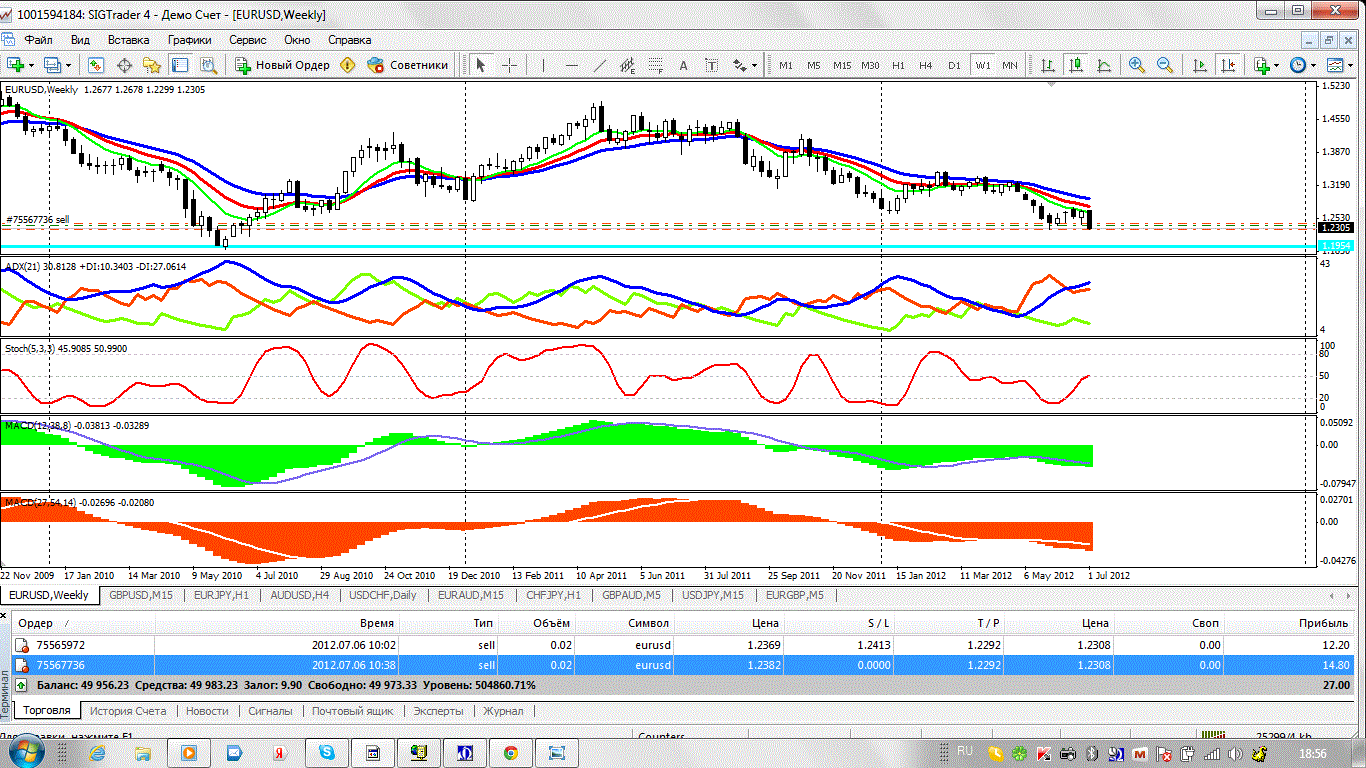Enable chart shift toggle
Viewport: 1366px width, 768px height.
pos(1228,65)
